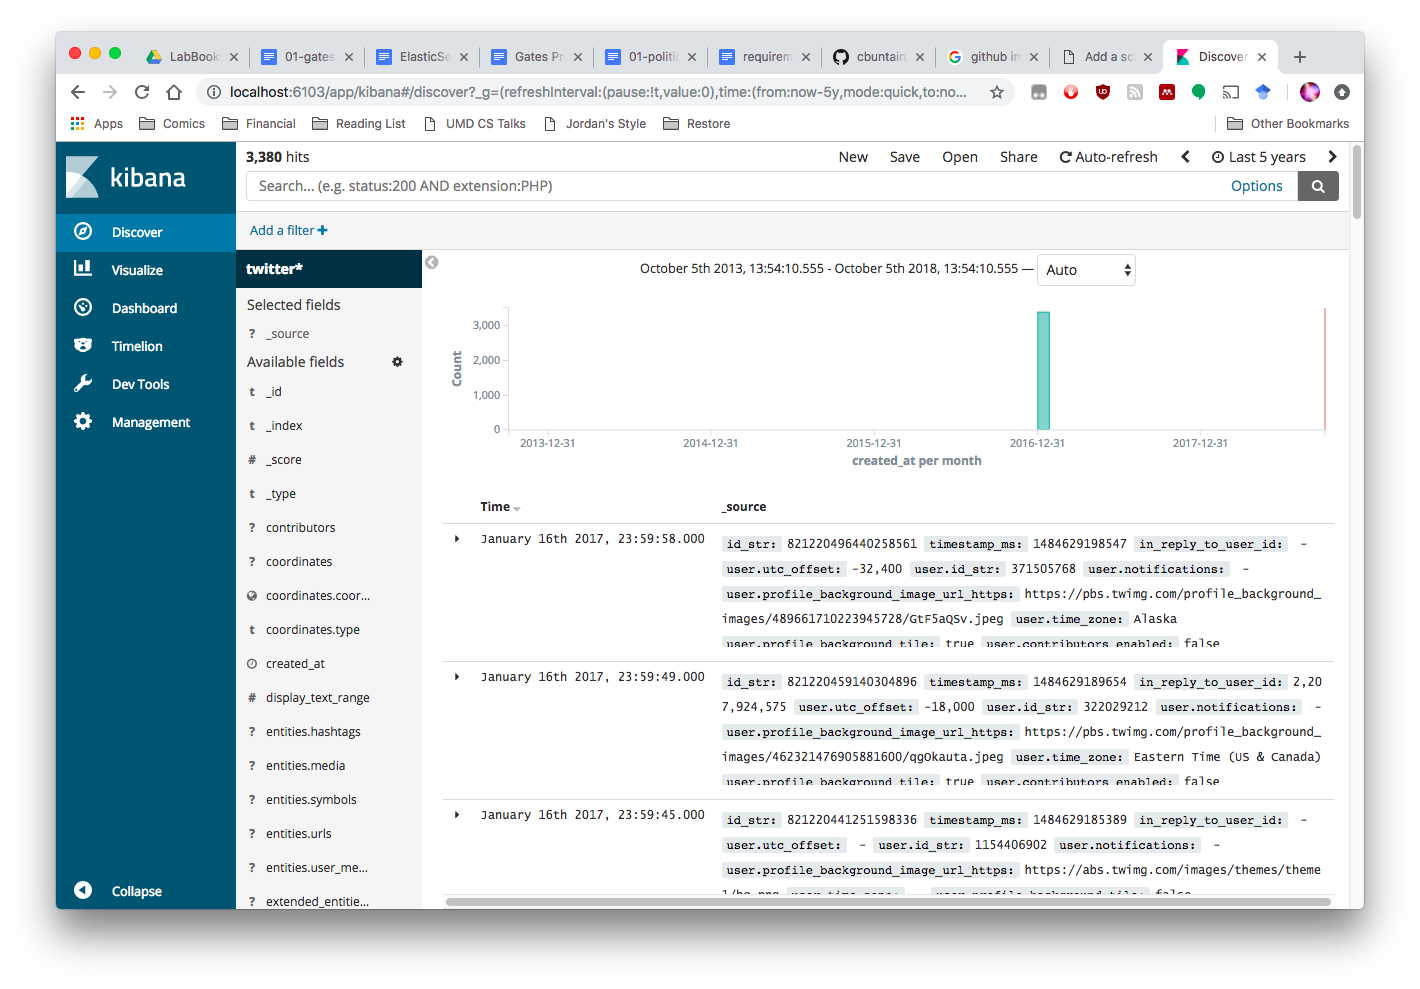Open the Auto-refresh settings
This screenshot has width=1420, height=989.
tap(1108, 157)
